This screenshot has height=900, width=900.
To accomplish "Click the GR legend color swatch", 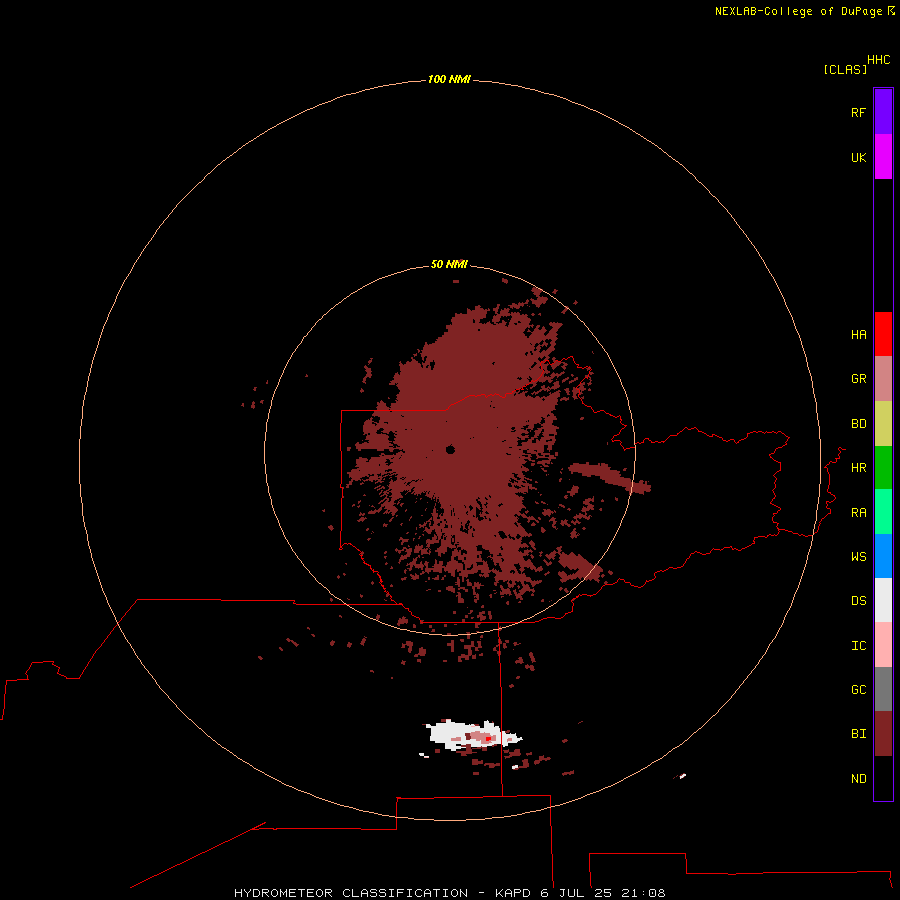I will (883, 378).
